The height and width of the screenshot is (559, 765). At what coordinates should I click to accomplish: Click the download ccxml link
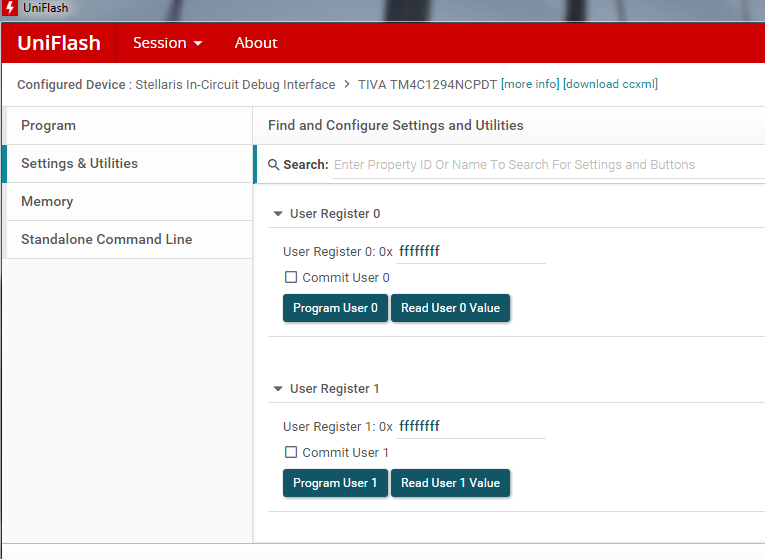610,85
